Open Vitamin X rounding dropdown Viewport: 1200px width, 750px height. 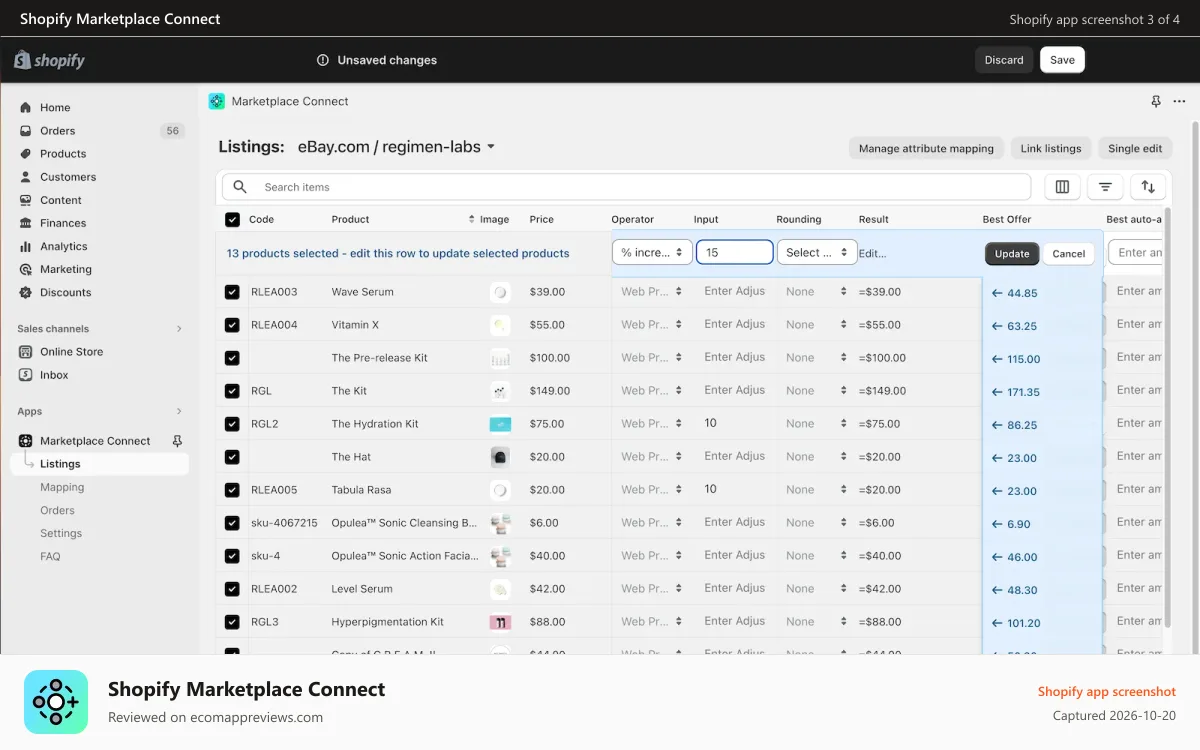coord(817,325)
